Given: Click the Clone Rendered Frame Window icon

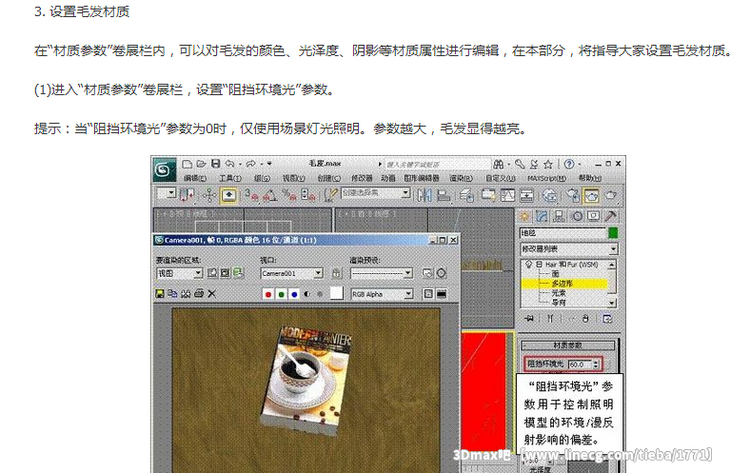Looking at the screenshot, I should 186,294.
